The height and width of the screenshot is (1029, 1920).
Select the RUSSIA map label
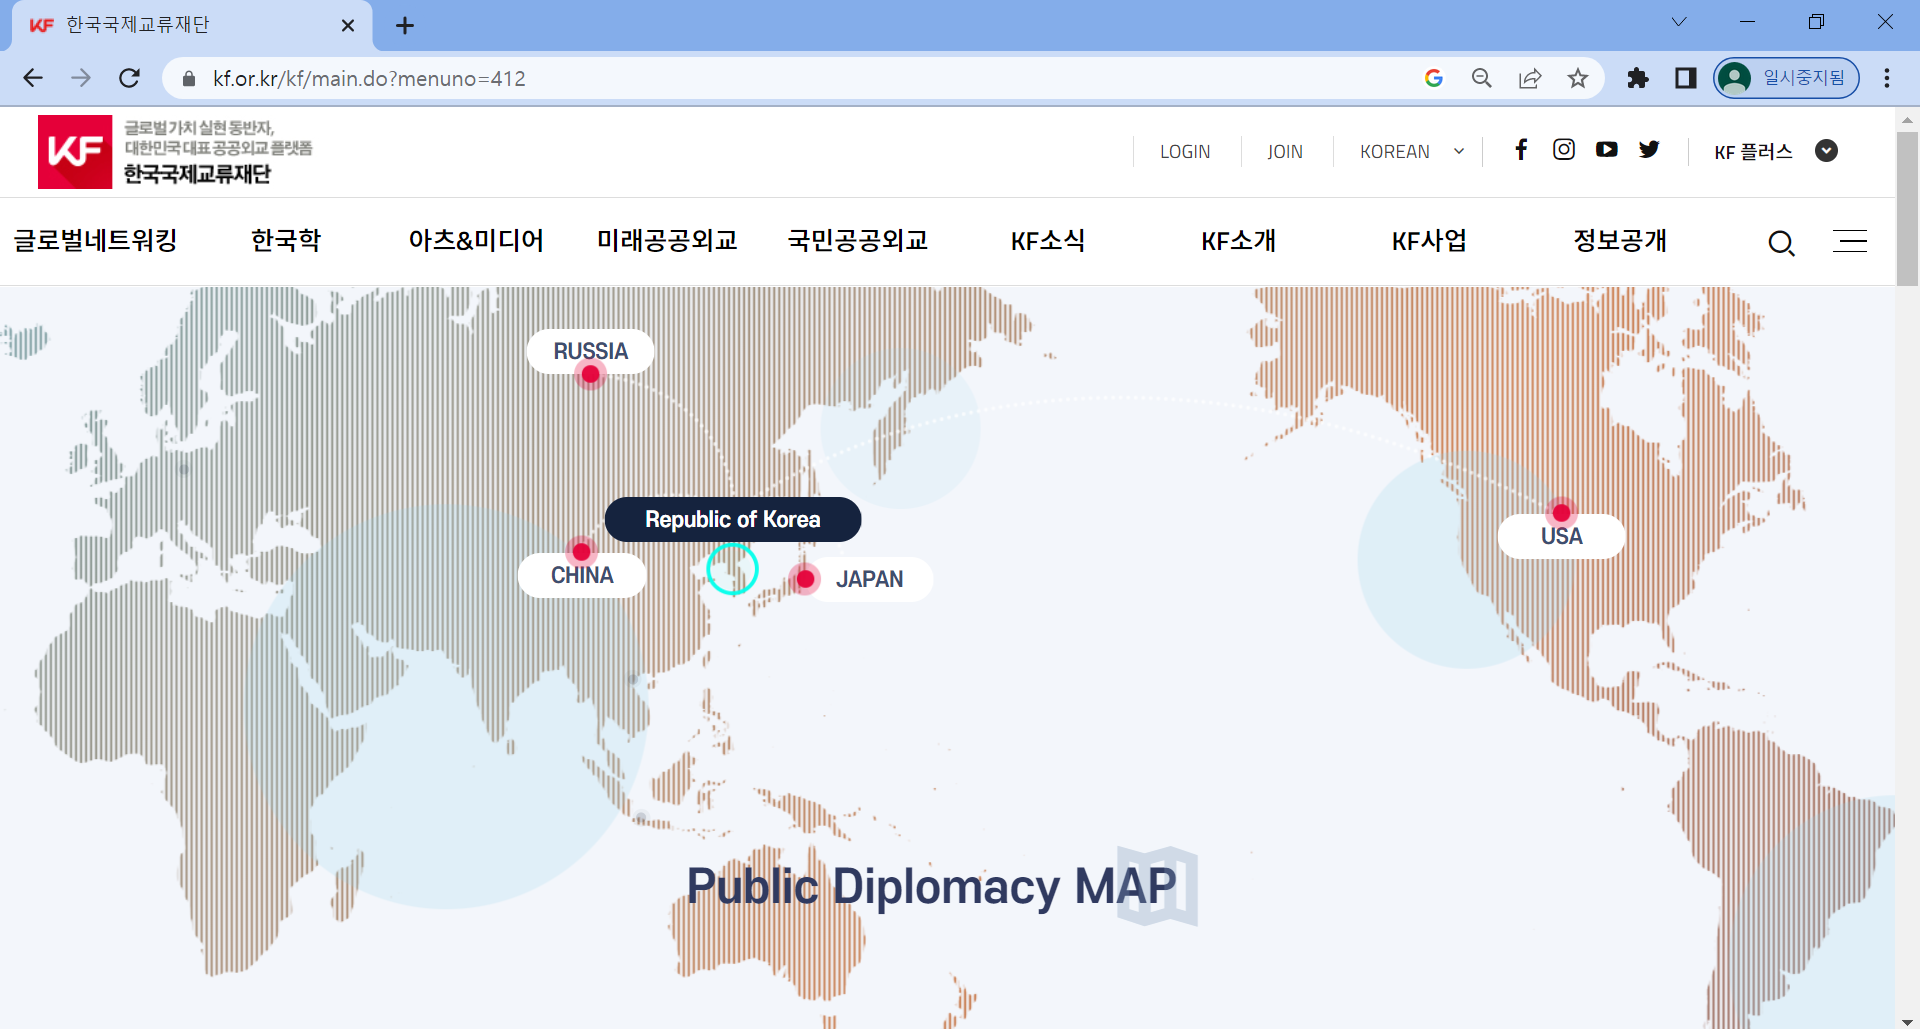(x=590, y=351)
